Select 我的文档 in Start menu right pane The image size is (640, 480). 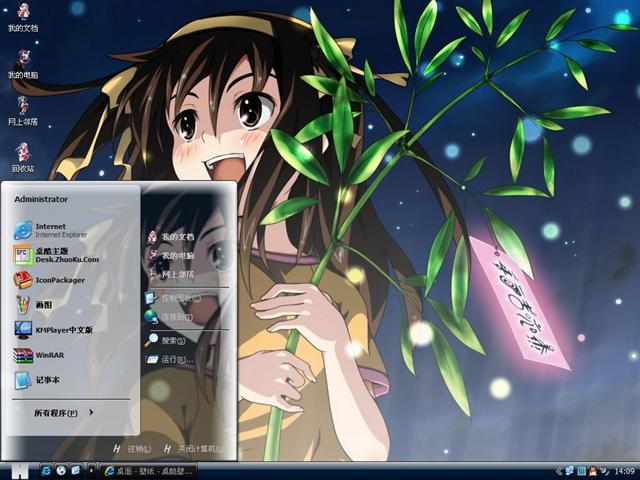[171, 236]
